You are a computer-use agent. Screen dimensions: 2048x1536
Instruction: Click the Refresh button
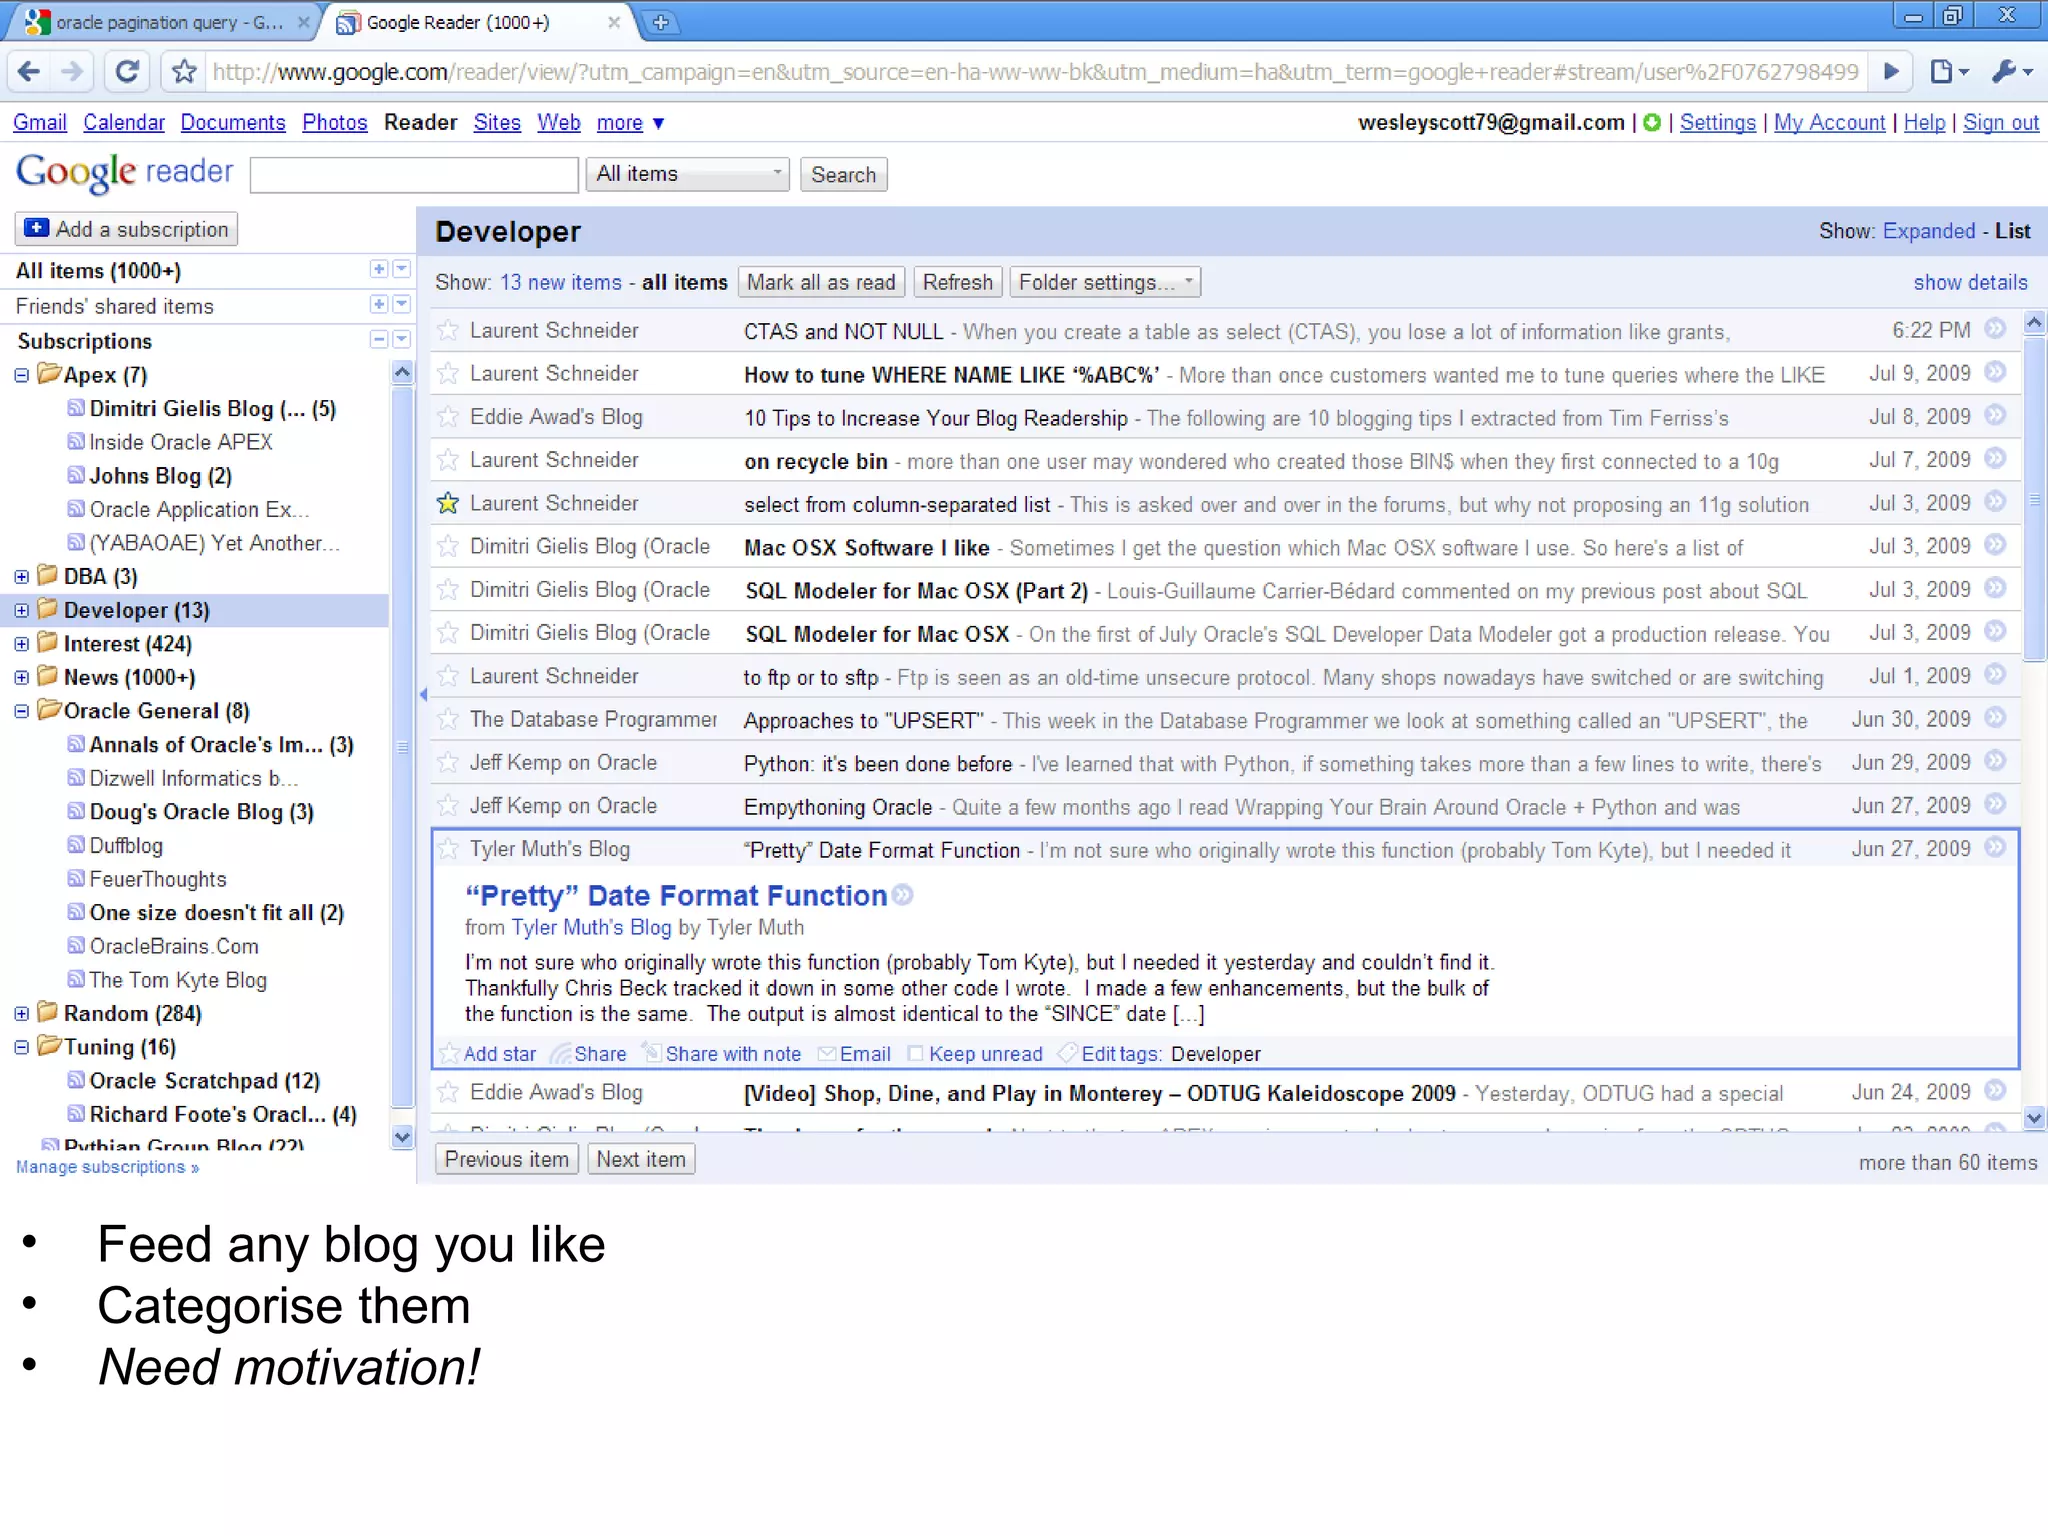tap(958, 282)
